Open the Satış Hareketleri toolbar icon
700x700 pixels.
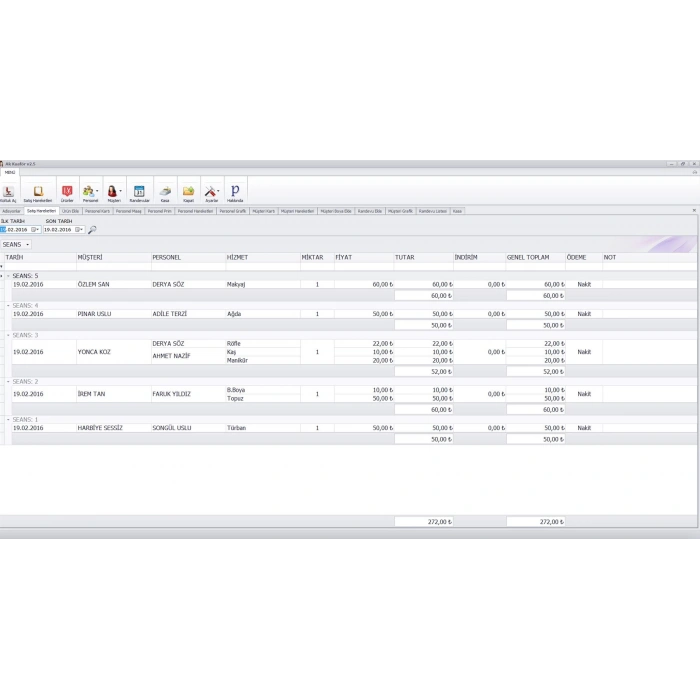pyautogui.click(x=39, y=192)
